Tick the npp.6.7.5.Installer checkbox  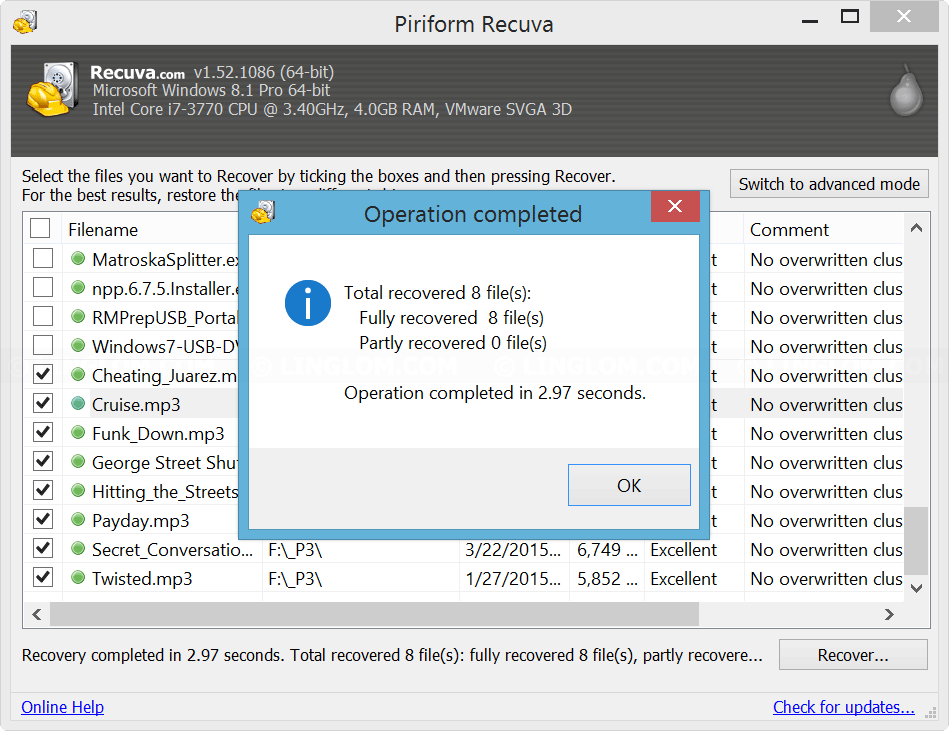[x=42, y=287]
